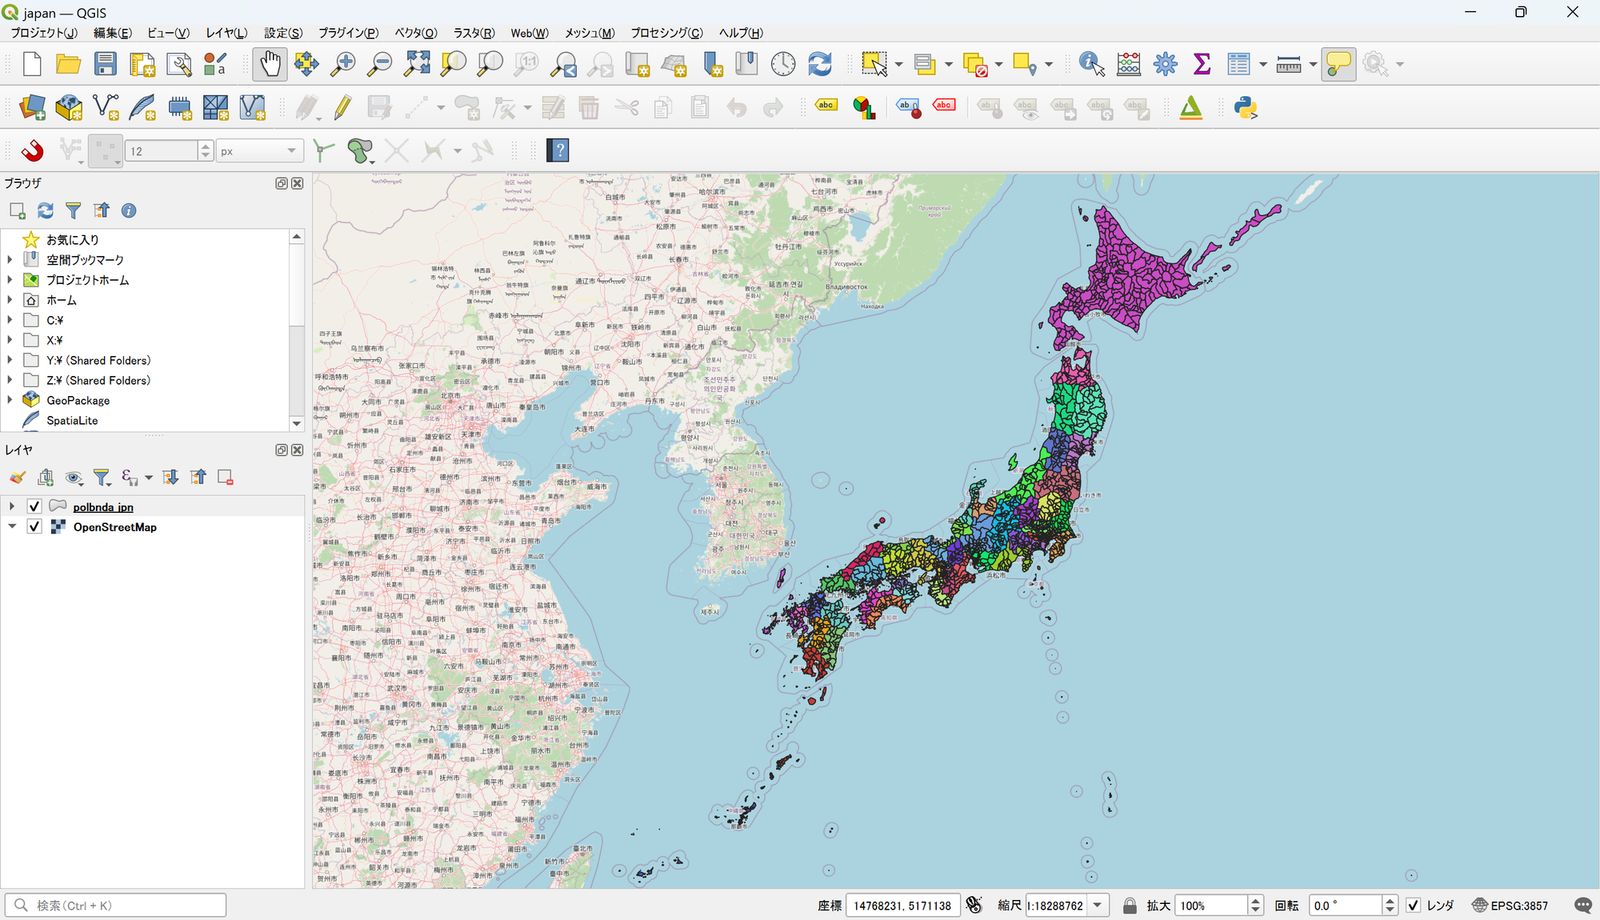The image size is (1600, 920).
Task: Open the Python console icon
Action: tap(1245, 107)
